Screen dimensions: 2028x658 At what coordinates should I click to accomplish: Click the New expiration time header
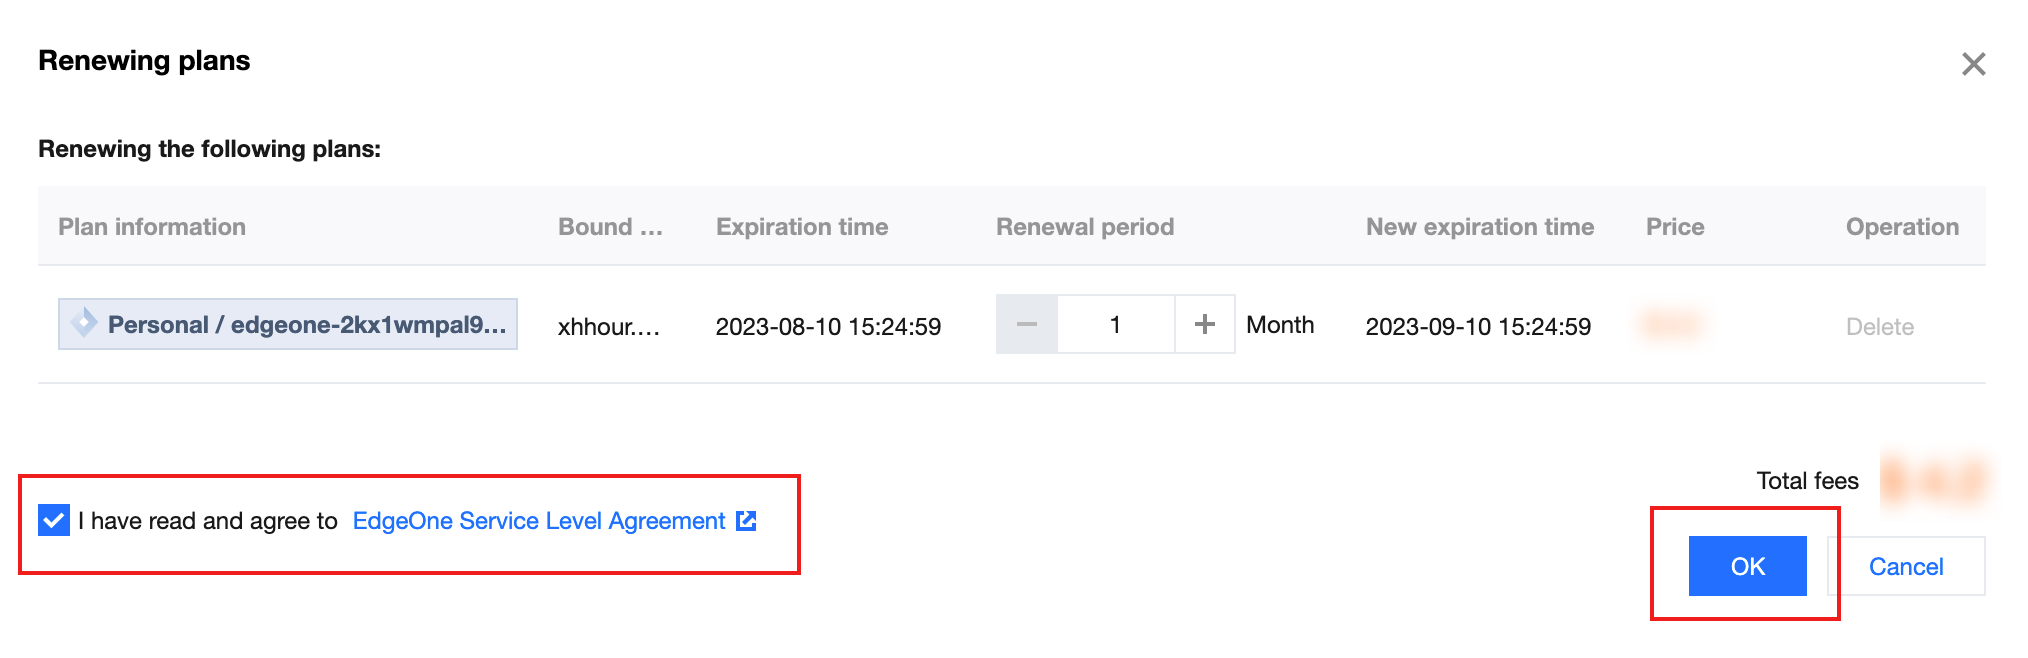1480,227
